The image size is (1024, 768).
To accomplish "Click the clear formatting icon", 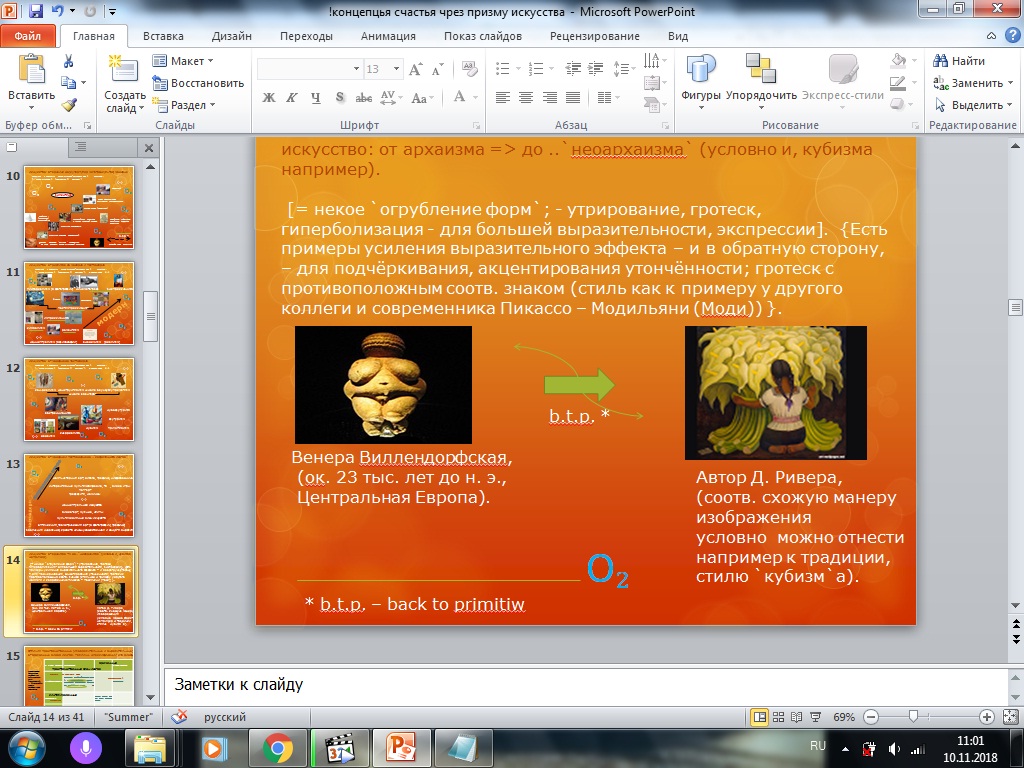I will point(469,69).
